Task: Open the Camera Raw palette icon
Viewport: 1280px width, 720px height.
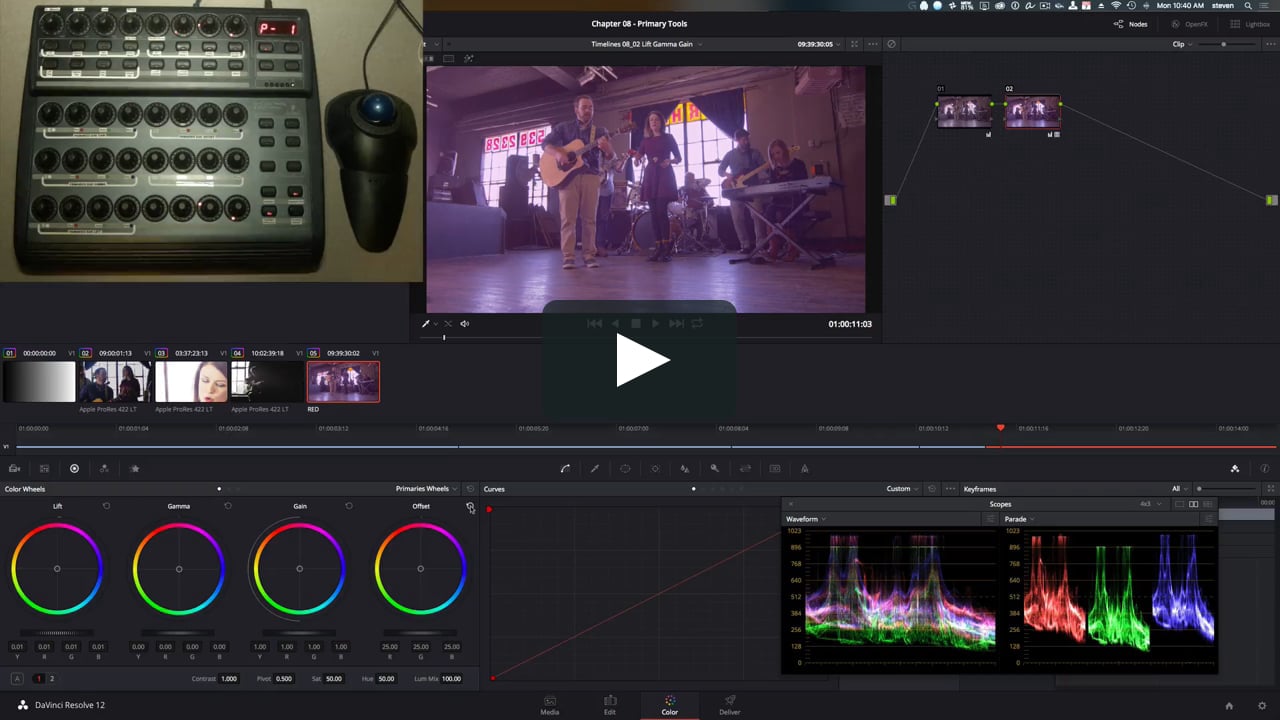Action: 14,468
